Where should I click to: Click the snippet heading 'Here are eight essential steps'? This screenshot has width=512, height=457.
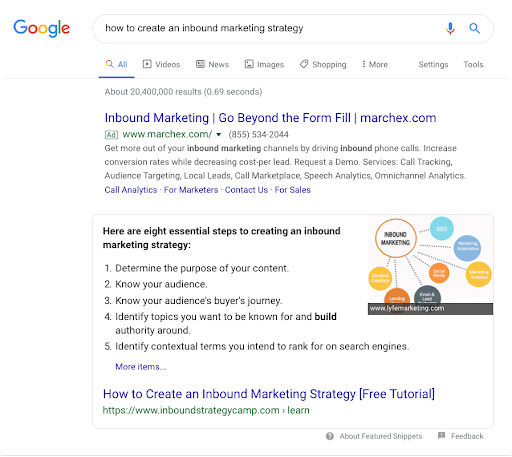[x=221, y=238]
